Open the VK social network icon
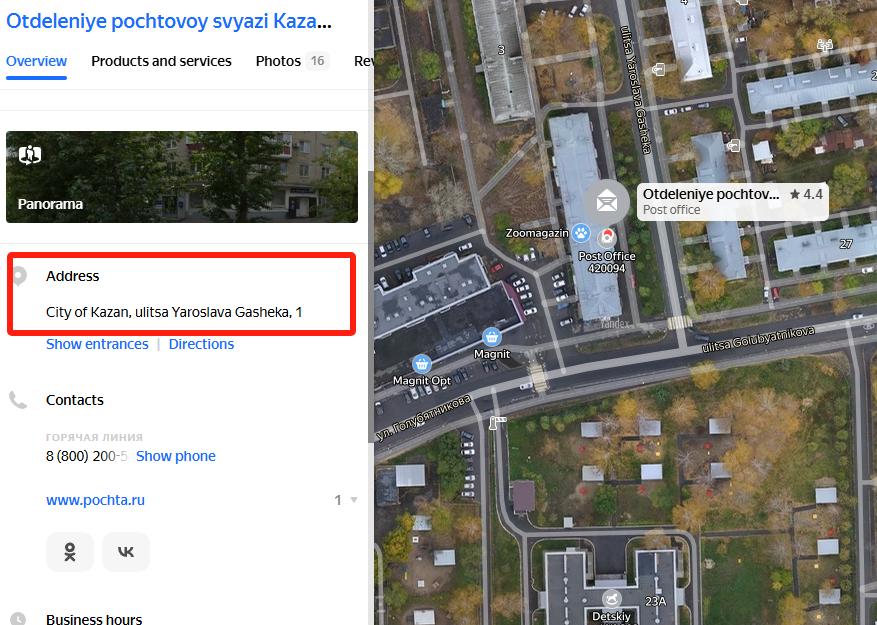 126,552
